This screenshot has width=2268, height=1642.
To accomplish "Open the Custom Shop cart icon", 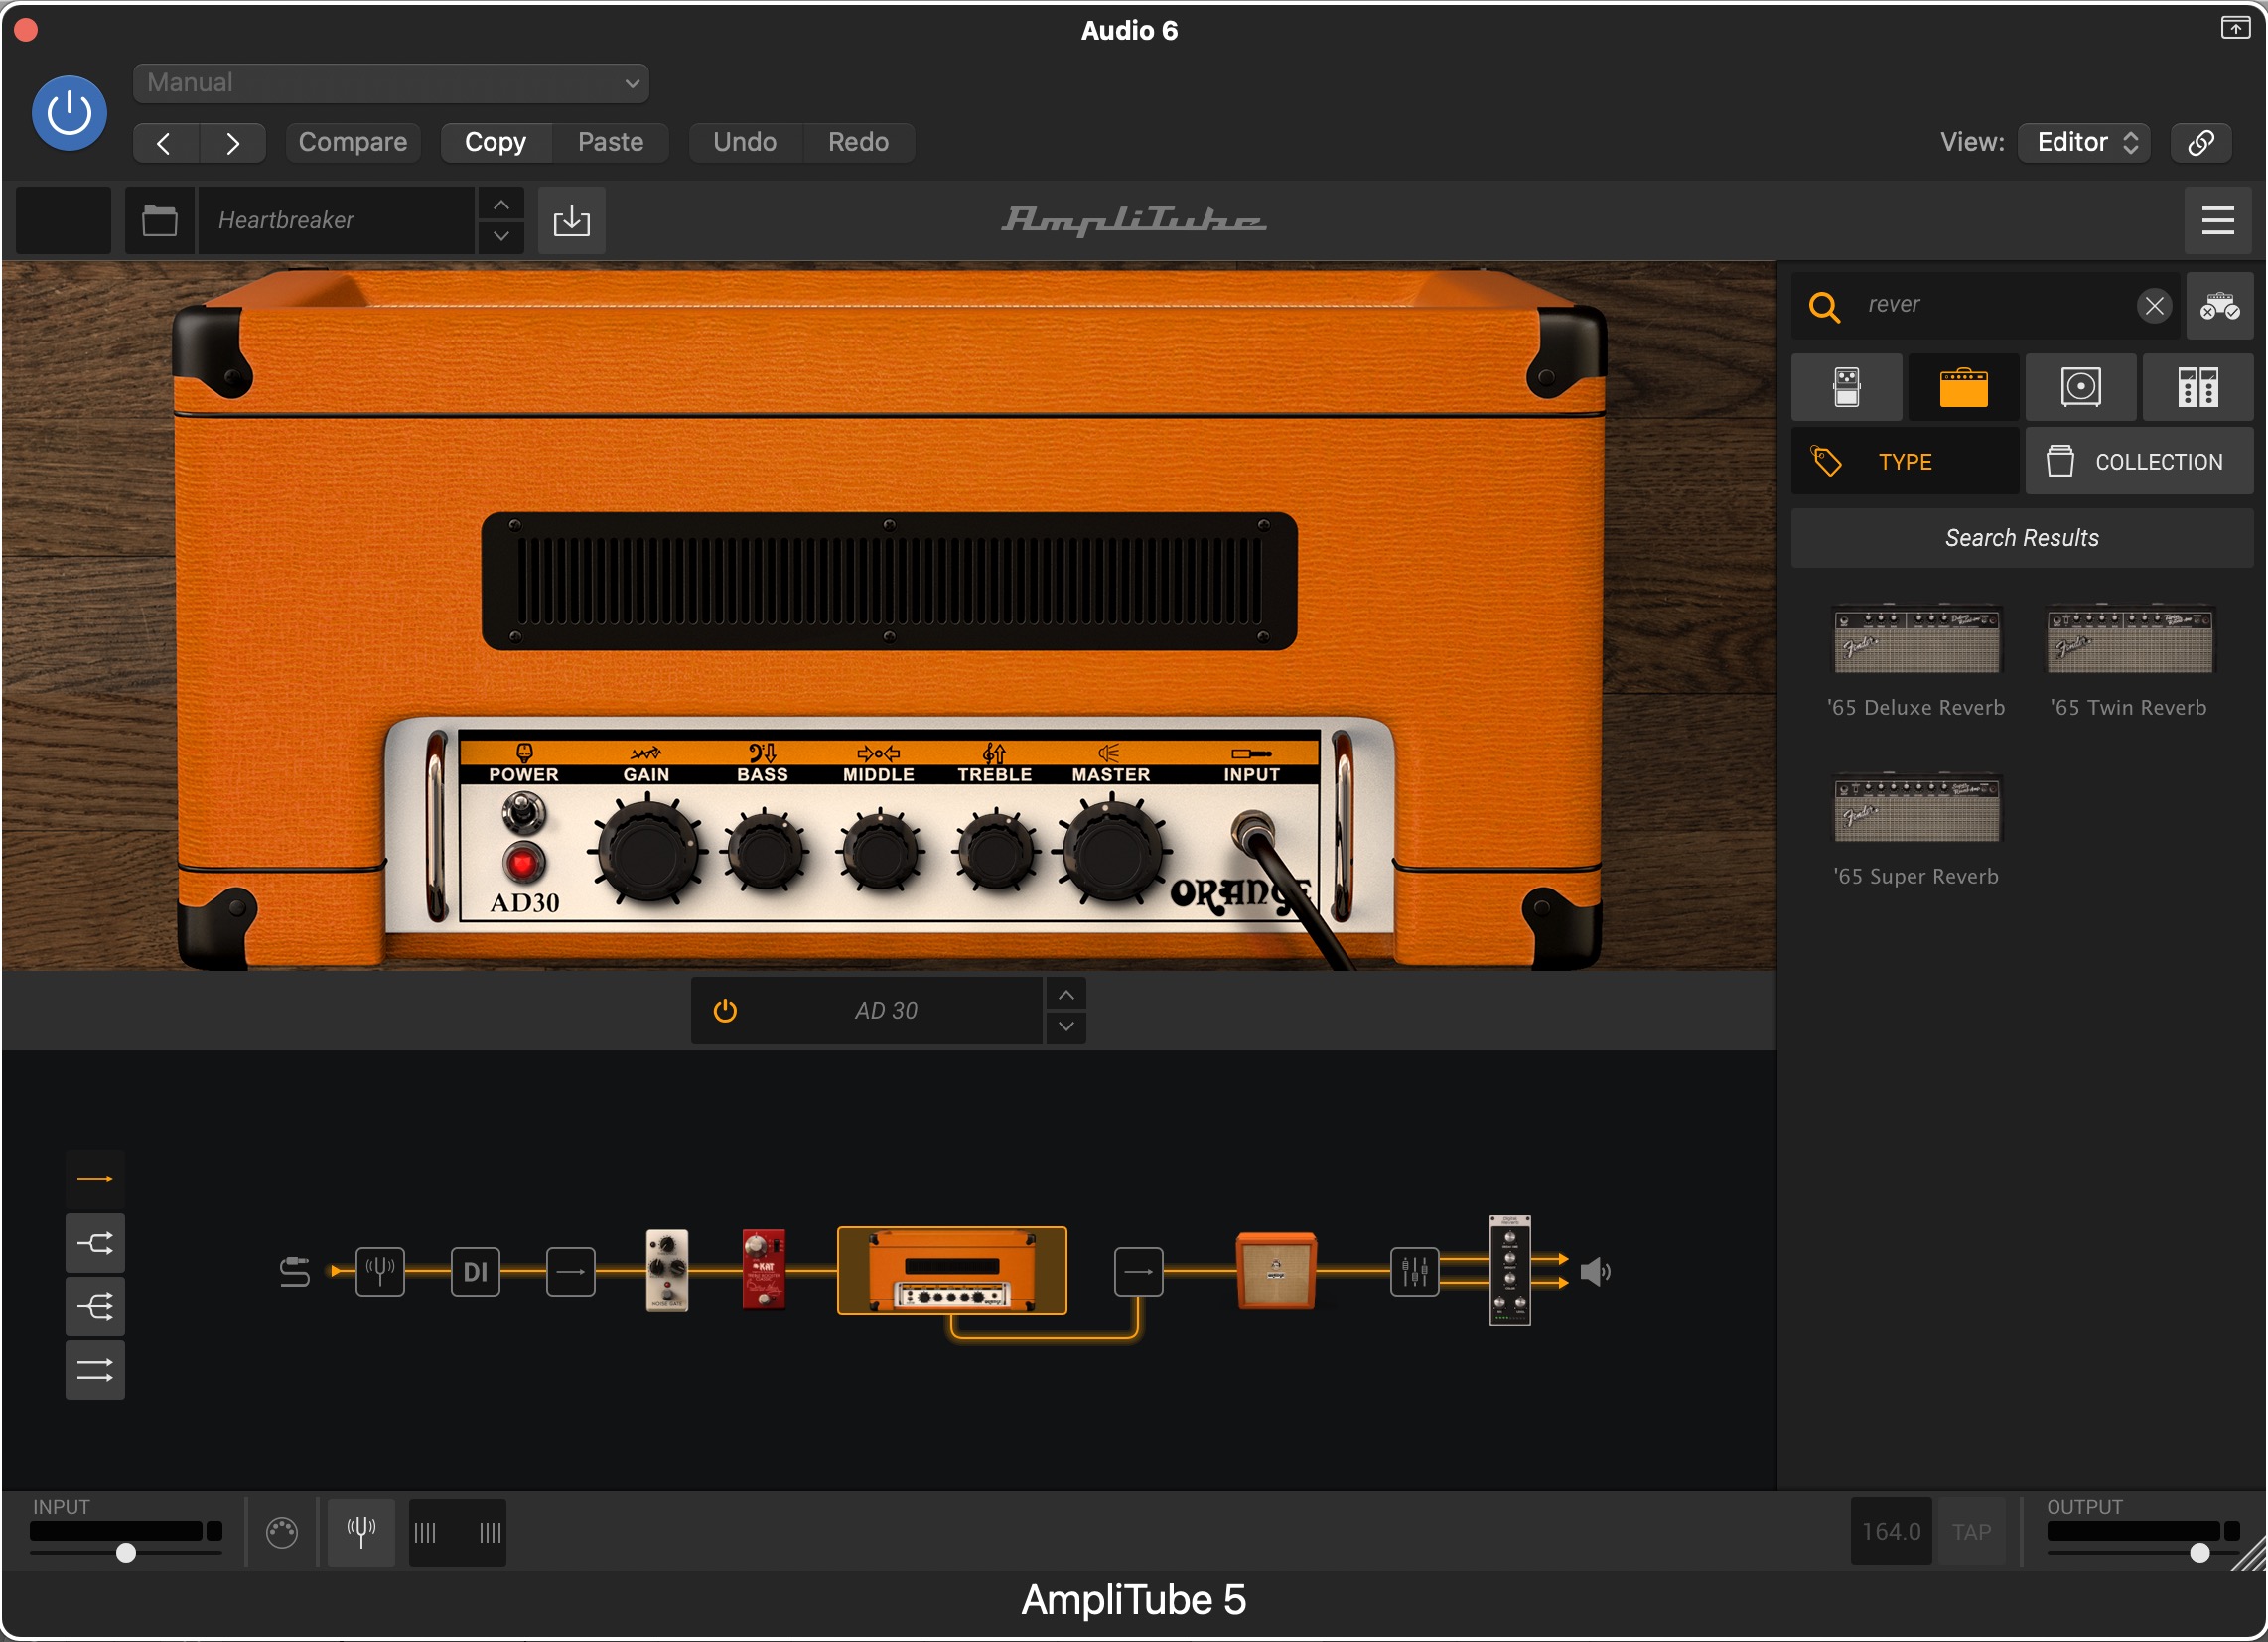I will coord(2220,305).
